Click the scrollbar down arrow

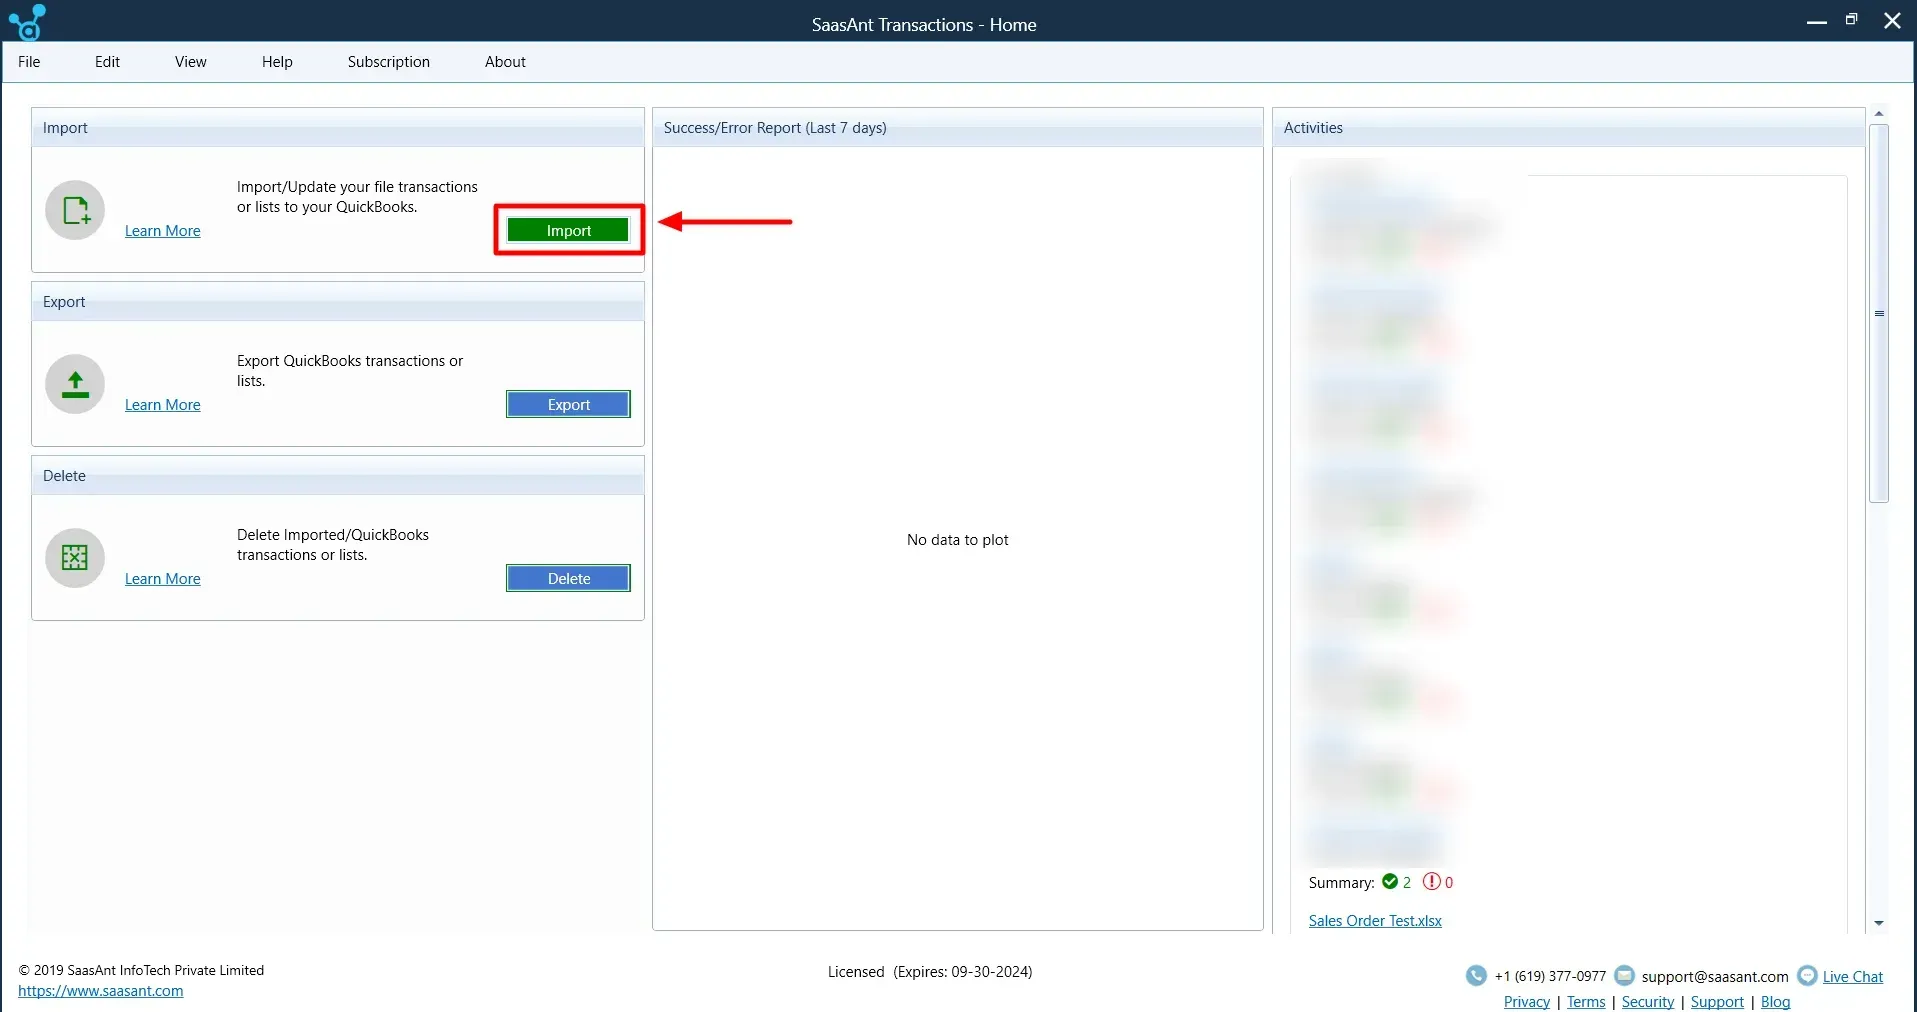(1879, 923)
